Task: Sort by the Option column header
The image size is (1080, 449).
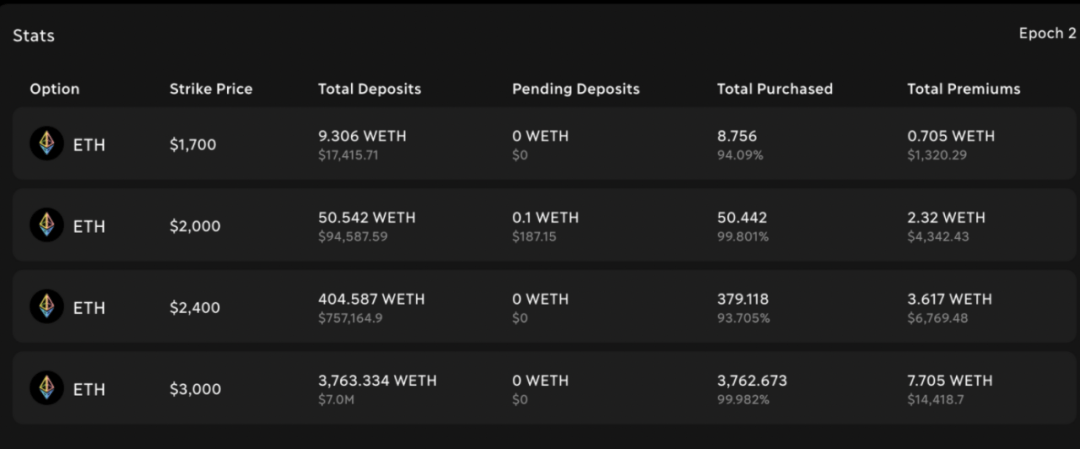Action: [x=55, y=89]
